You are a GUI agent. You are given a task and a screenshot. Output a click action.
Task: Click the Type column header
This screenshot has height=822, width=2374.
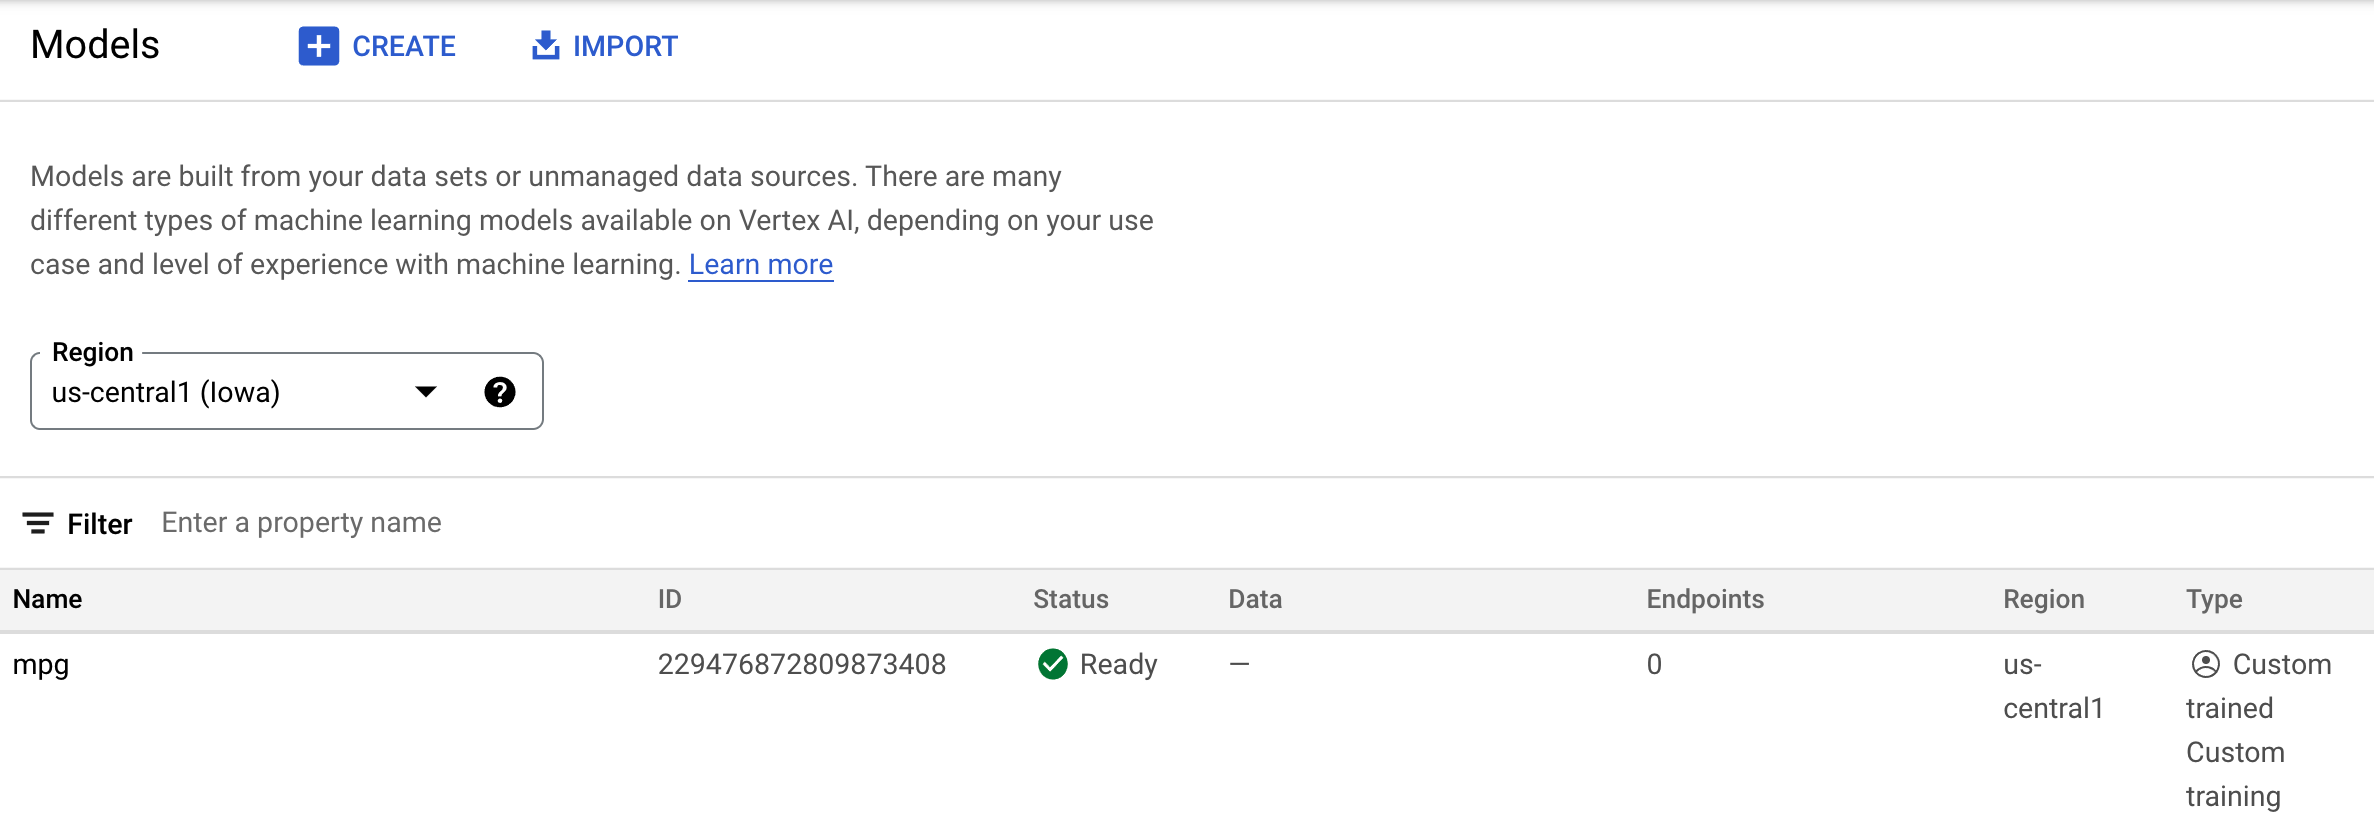pyautogui.click(x=2213, y=599)
